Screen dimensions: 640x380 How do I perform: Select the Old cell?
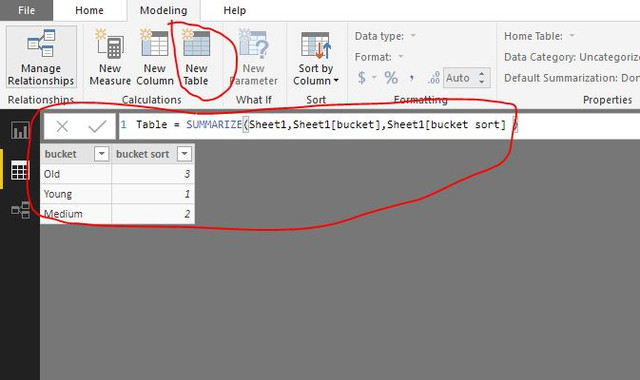tap(76, 174)
